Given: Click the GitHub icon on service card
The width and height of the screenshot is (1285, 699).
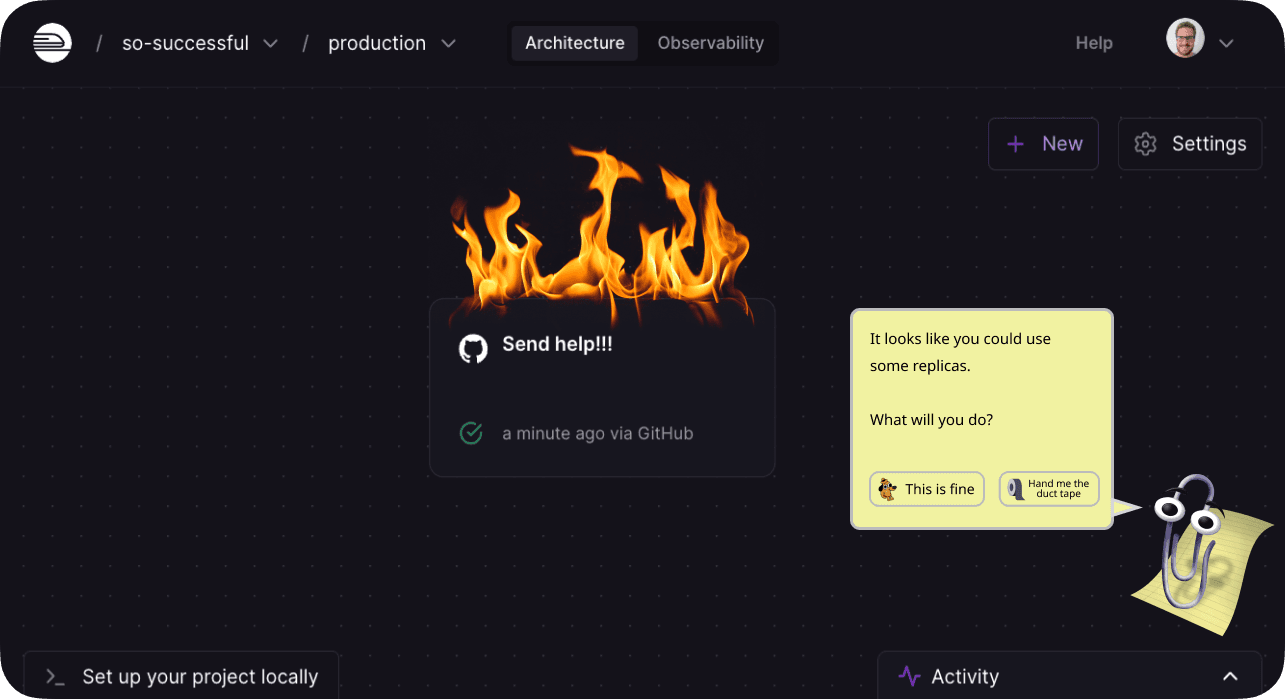Looking at the screenshot, I should tap(473, 348).
